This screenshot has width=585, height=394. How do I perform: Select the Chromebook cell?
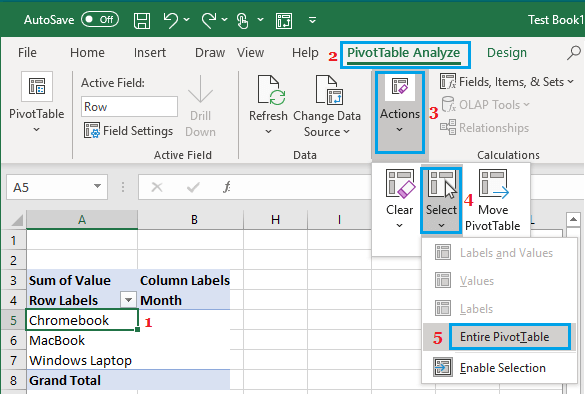point(82,320)
